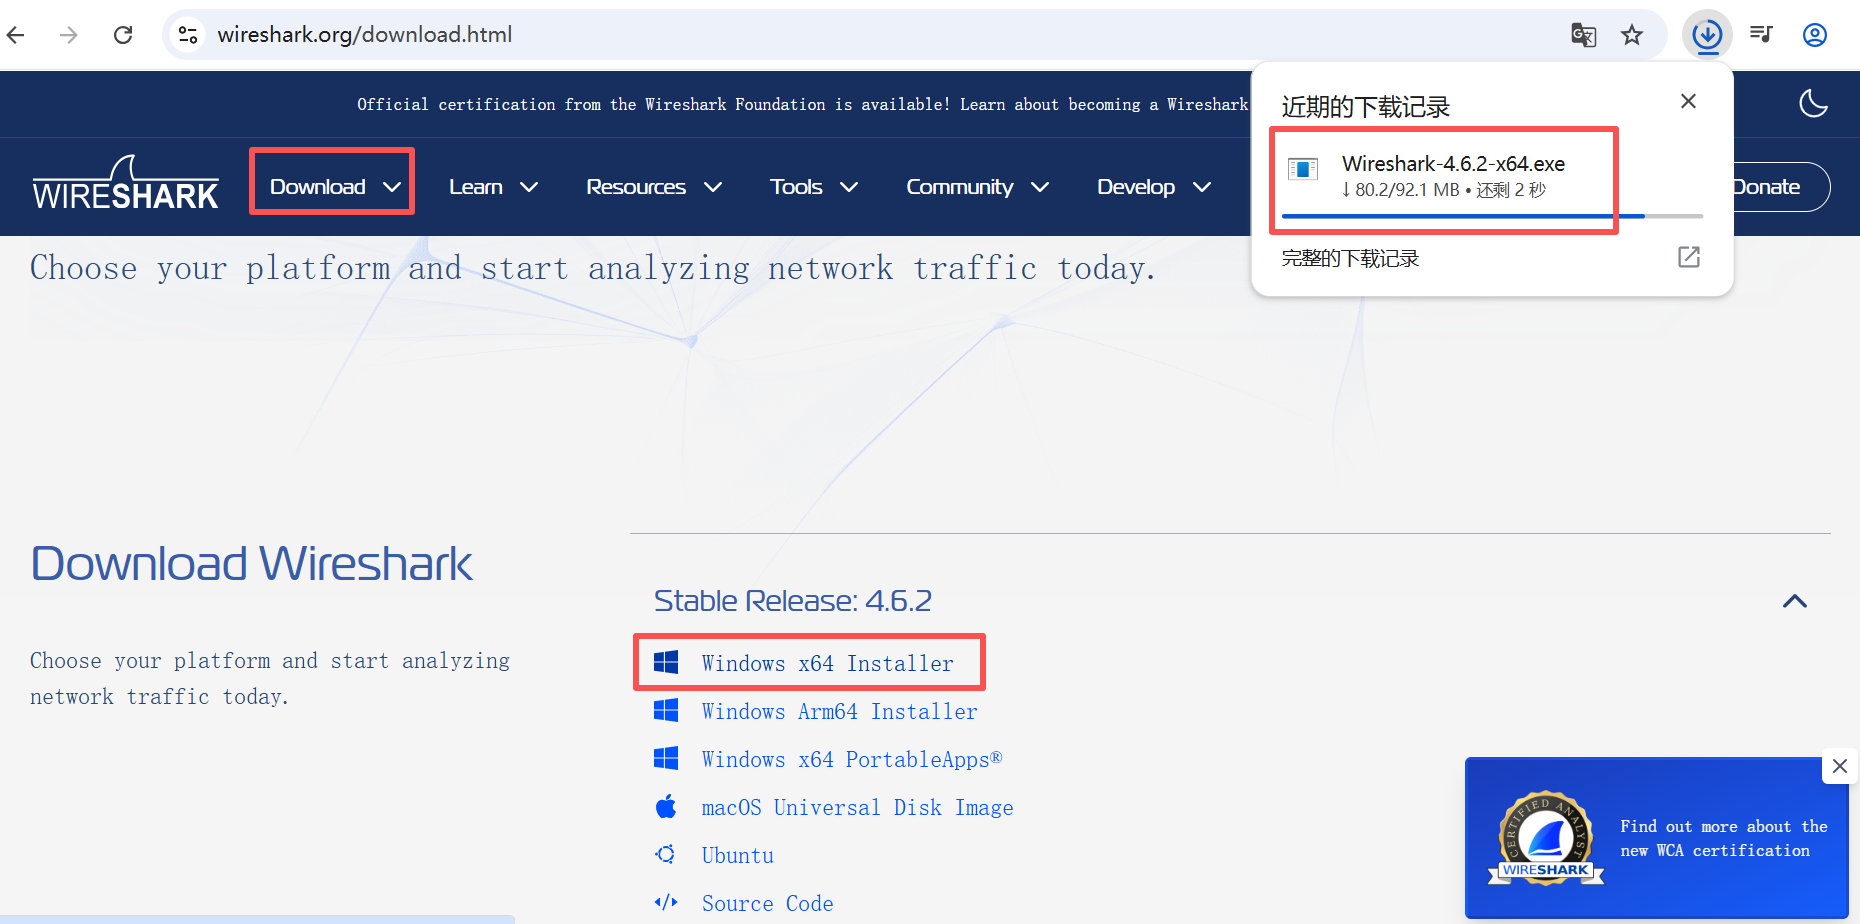Click the Wireshark Certified Analyst badge

(1546, 838)
